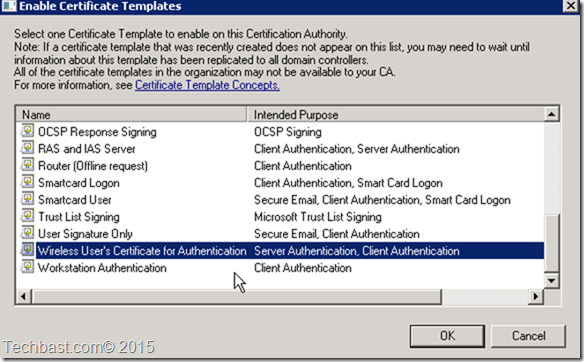Select the OCSP Response Signing template icon
584x362 pixels.
(28, 131)
